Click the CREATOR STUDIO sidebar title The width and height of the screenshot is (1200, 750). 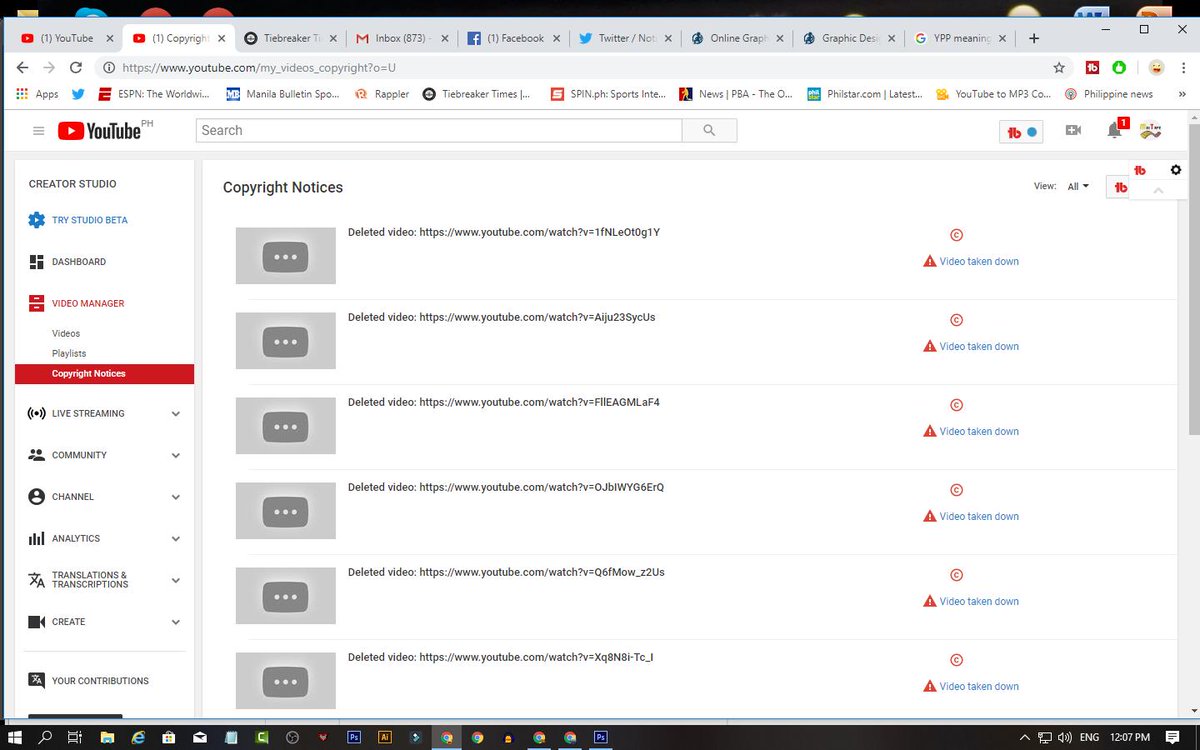tap(73, 184)
